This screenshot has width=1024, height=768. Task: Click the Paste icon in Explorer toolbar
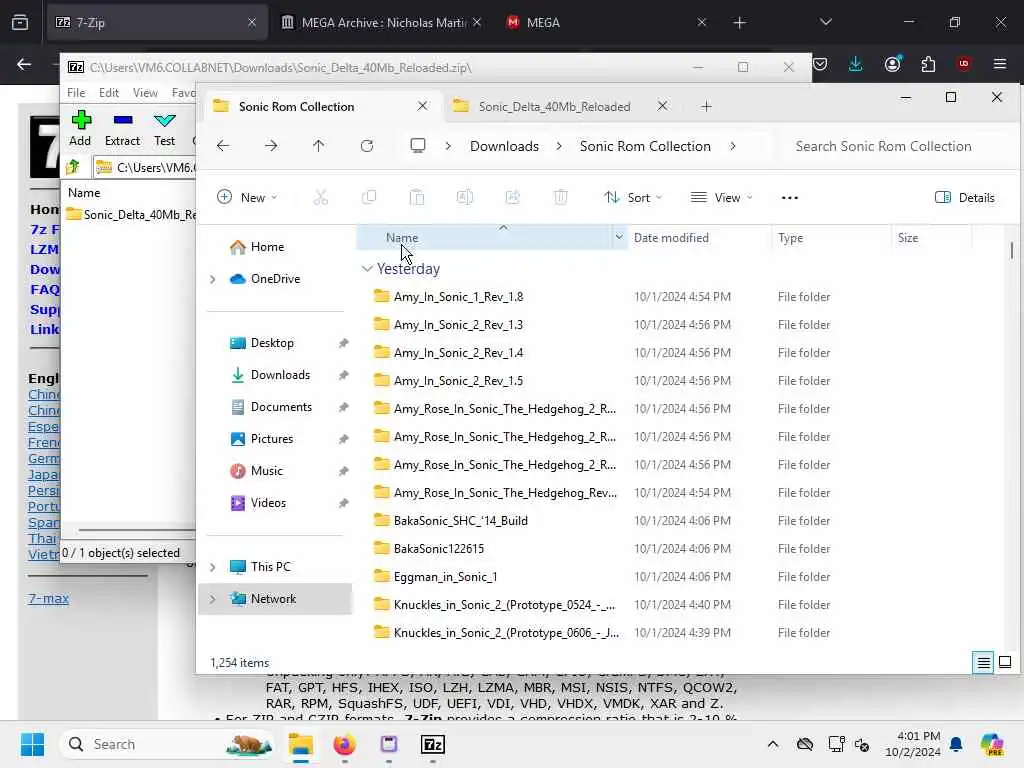tap(417, 197)
